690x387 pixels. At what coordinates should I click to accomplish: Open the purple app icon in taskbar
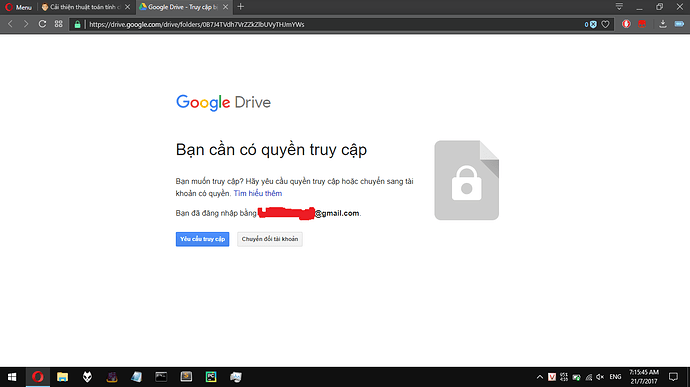112,377
